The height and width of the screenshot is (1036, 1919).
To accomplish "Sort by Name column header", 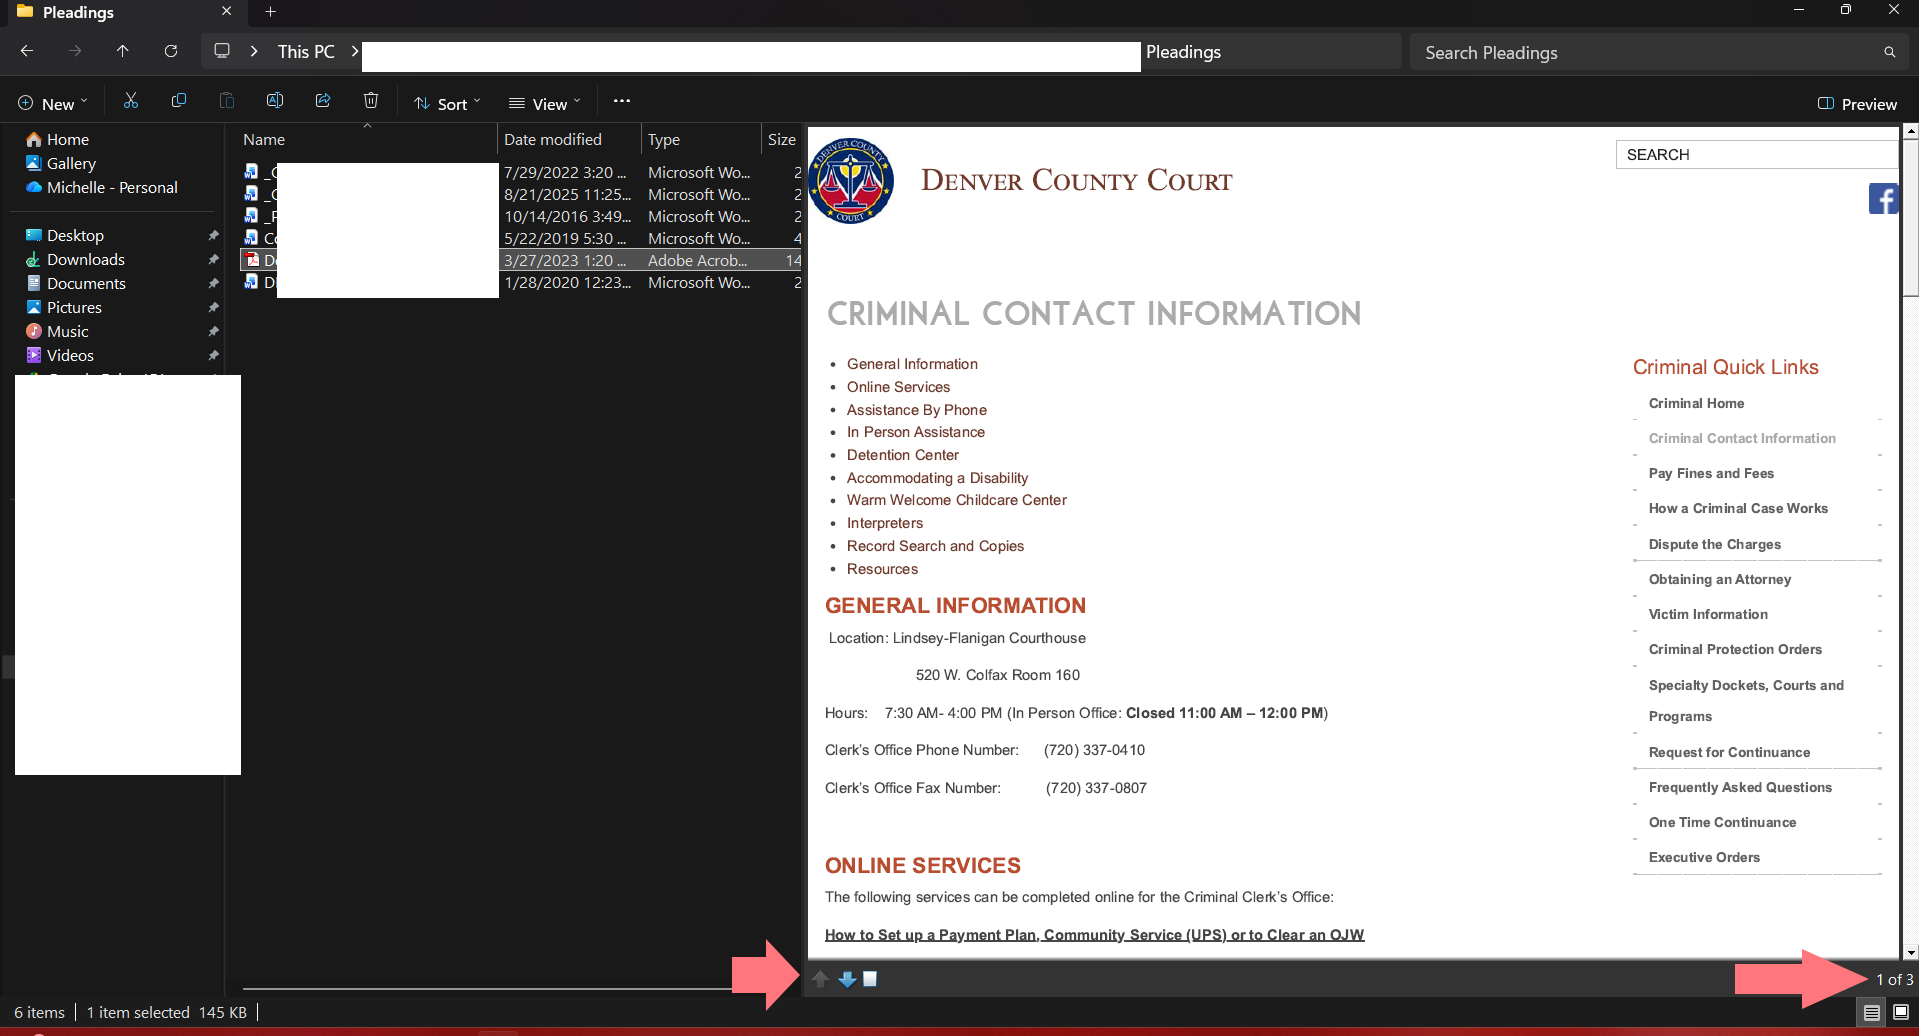I will point(368,139).
